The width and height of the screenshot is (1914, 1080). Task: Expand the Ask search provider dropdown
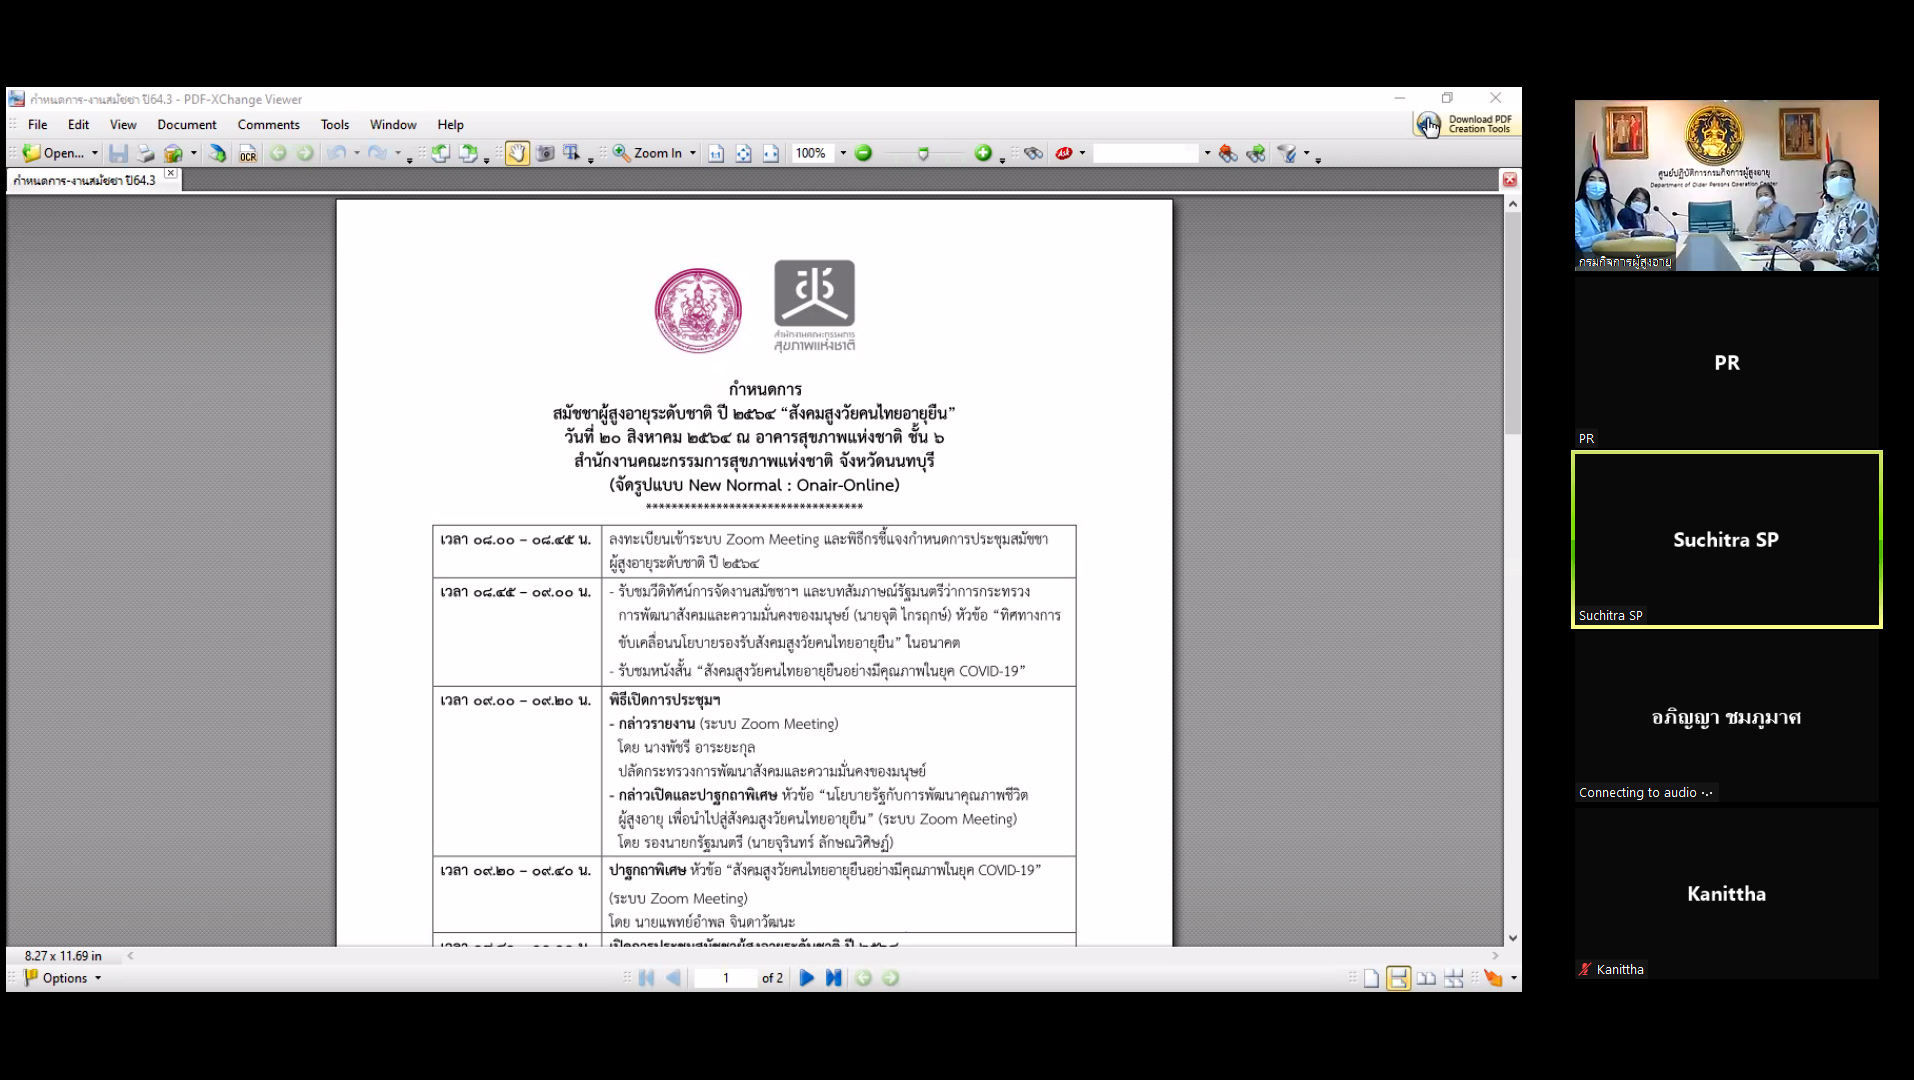click(x=1082, y=153)
